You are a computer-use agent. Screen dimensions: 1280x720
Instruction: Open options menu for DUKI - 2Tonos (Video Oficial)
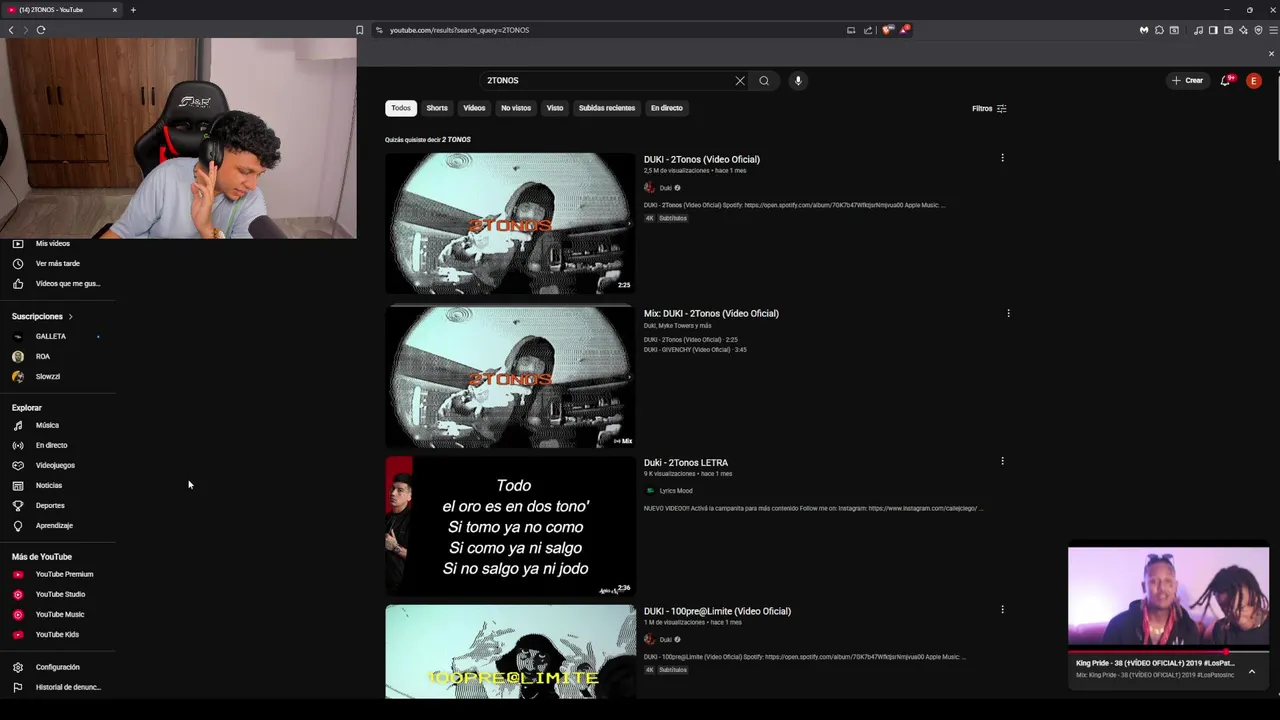coord(1002,158)
